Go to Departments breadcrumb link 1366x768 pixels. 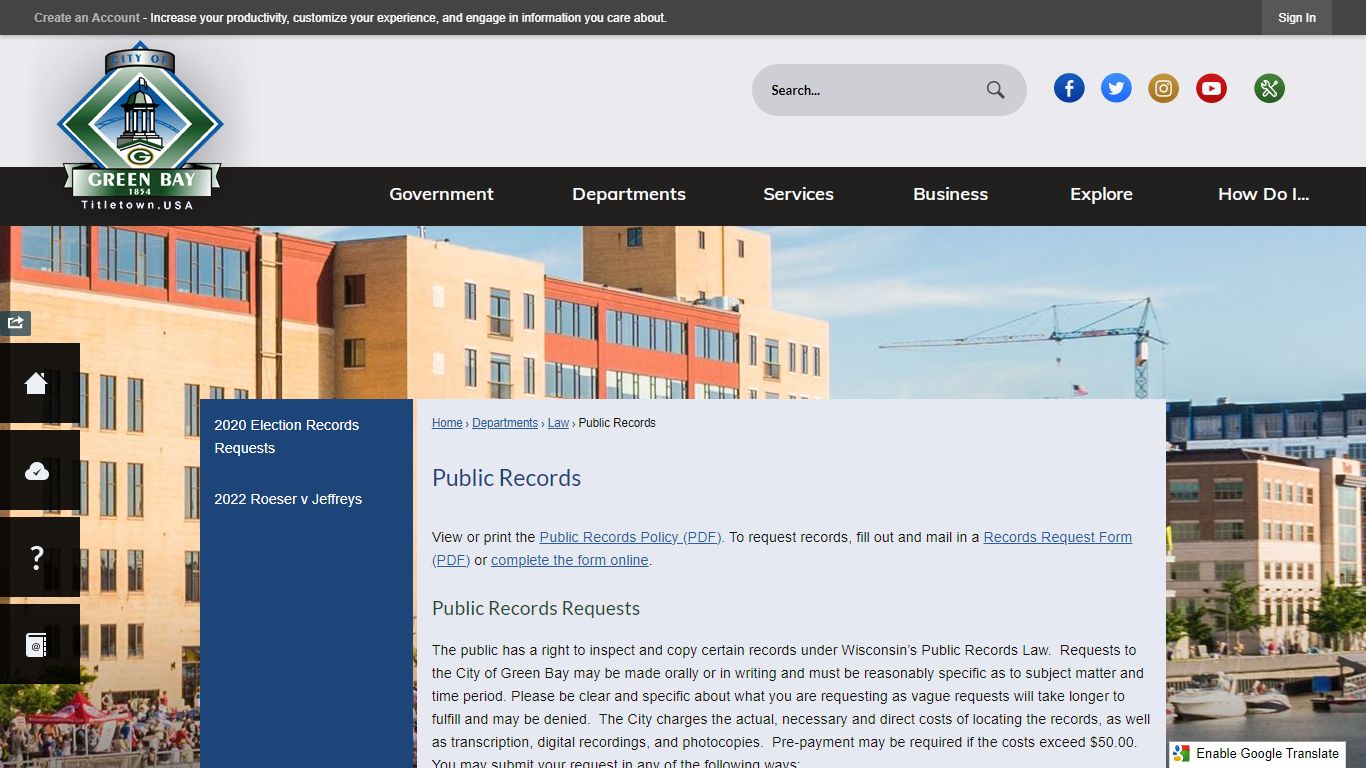coord(505,423)
